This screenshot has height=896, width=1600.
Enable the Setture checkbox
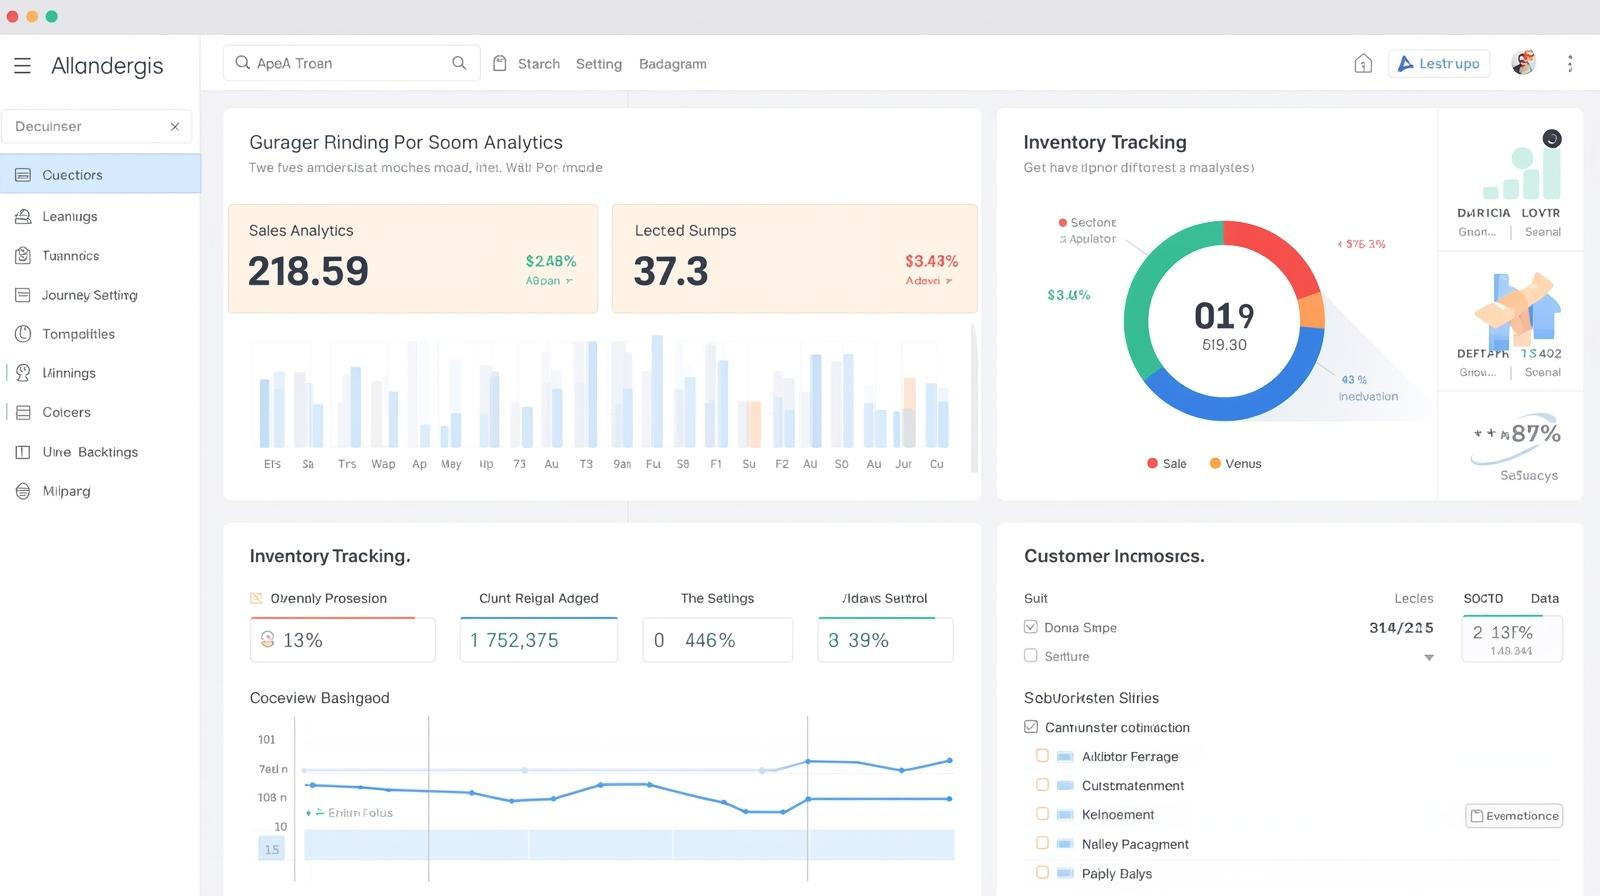click(x=1031, y=656)
